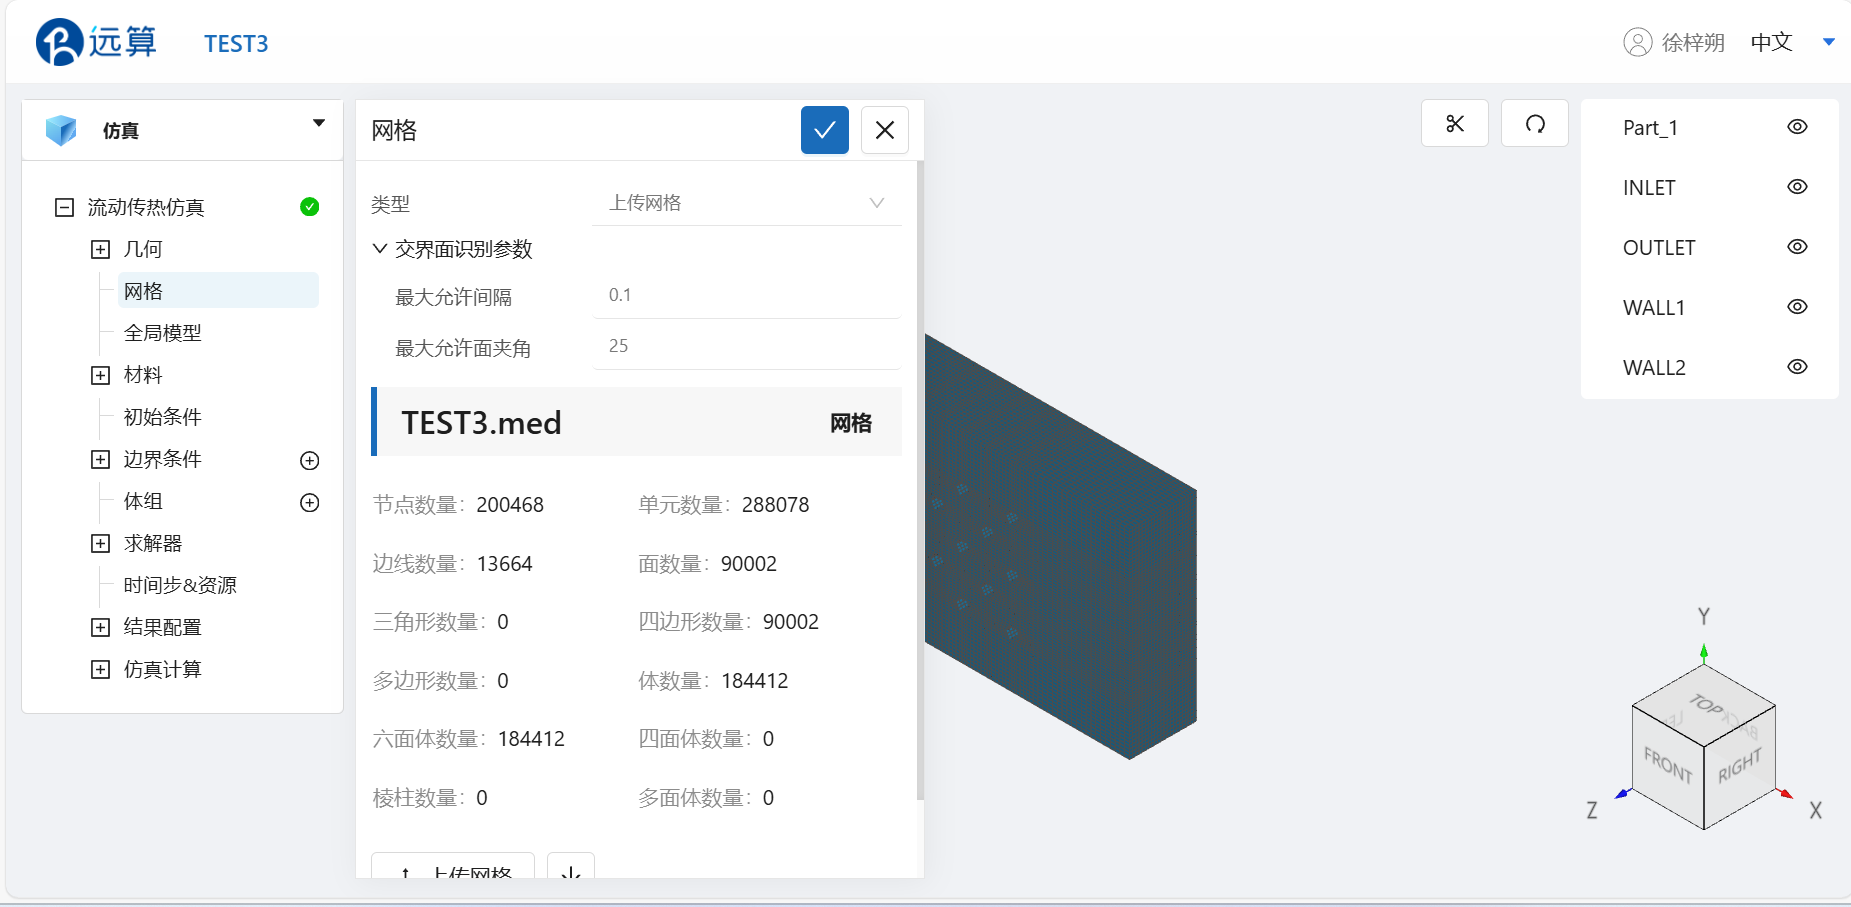The width and height of the screenshot is (1851, 907).
Task: Click the download mesh arrow icon
Action: point(571,868)
